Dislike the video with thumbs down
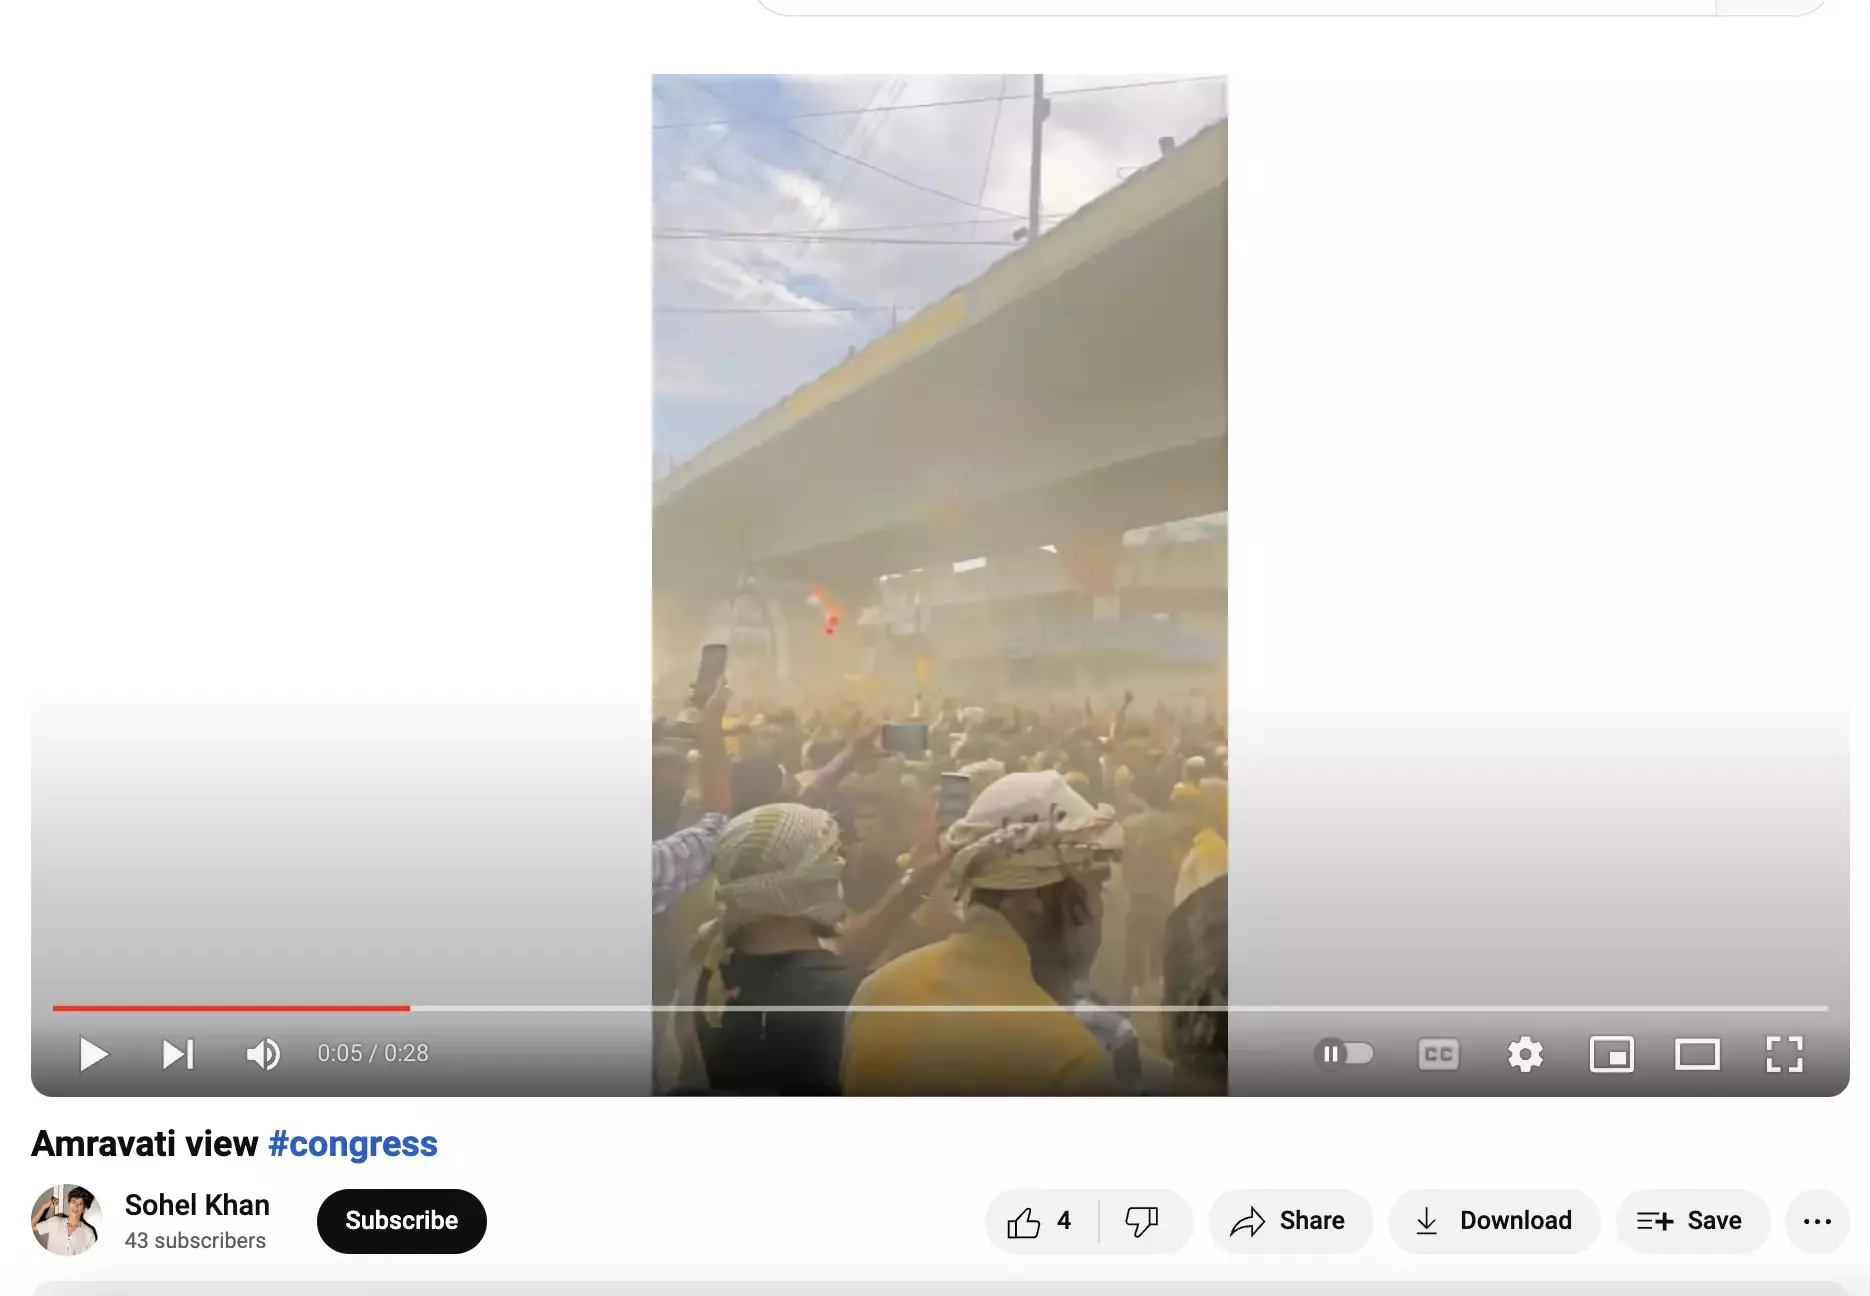This screenshot has width=1870, height=1296. pos(1142,1221)
